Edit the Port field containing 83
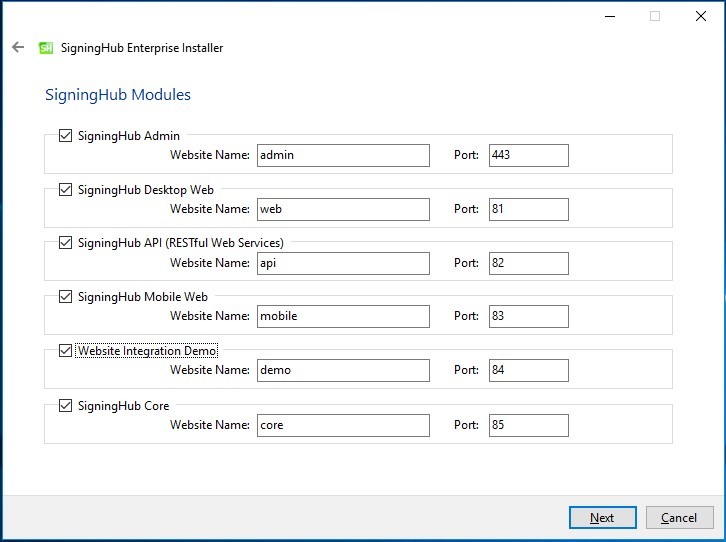The height and width of the screenshot is (542, 726). pos(529,316)
